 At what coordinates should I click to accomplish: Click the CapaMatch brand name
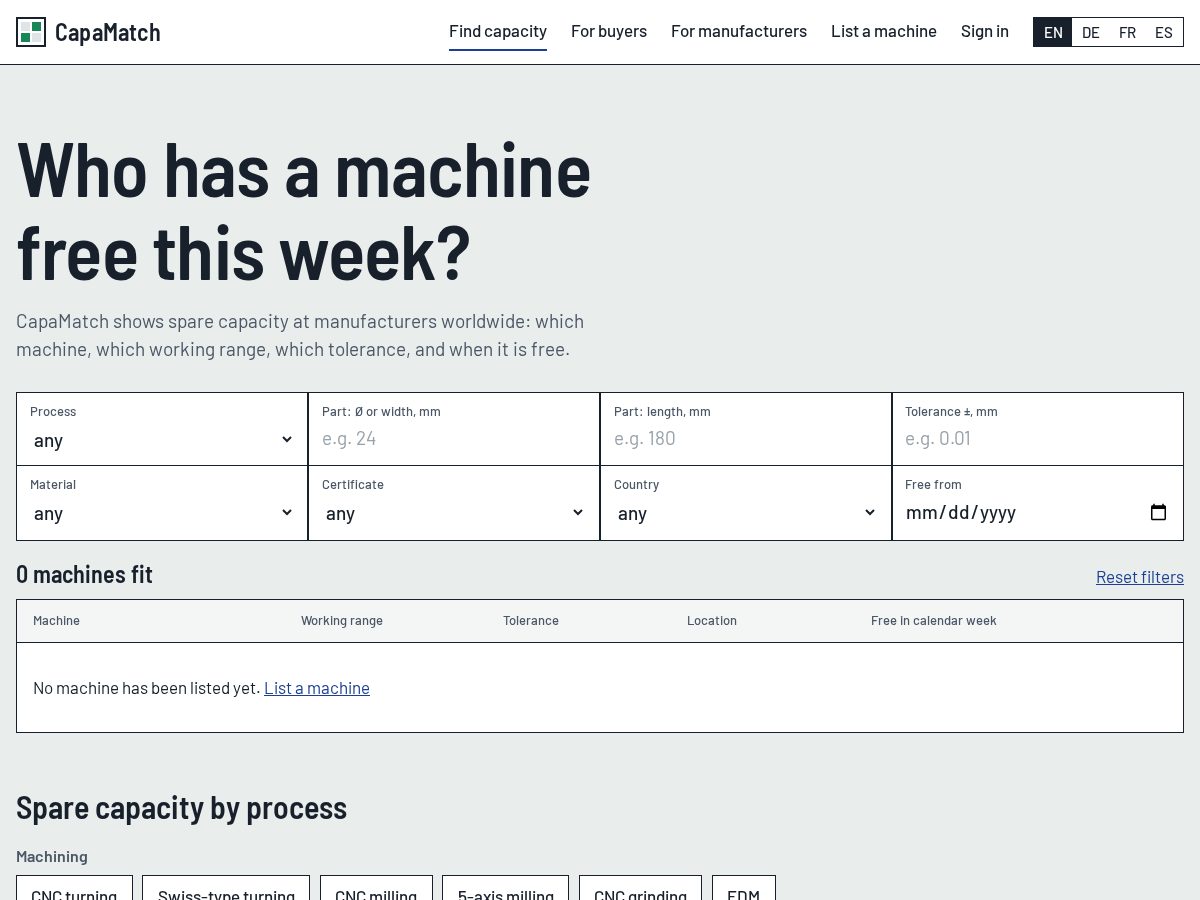click(x=107, y=32)
